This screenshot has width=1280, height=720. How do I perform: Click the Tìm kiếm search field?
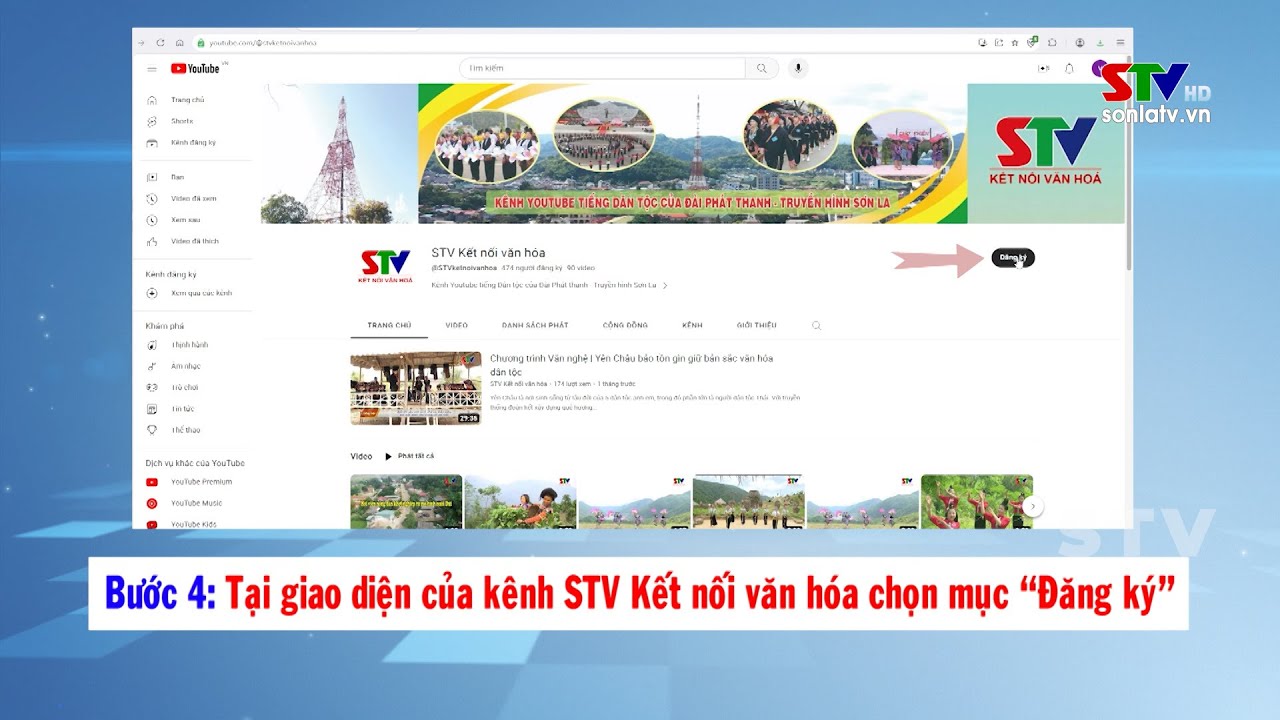point(603,68)
